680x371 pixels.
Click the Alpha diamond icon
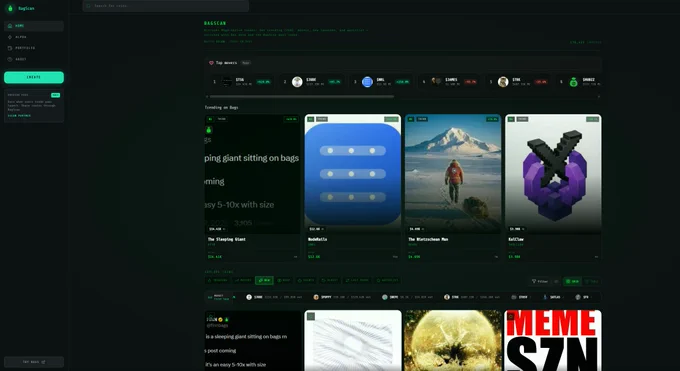click(10, 37)
